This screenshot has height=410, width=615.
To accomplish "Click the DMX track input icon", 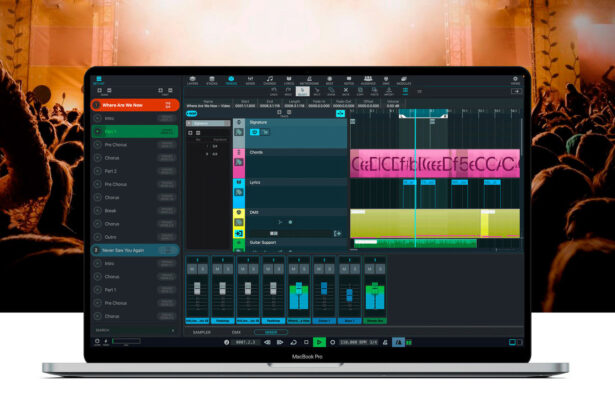I will point(238,233).
